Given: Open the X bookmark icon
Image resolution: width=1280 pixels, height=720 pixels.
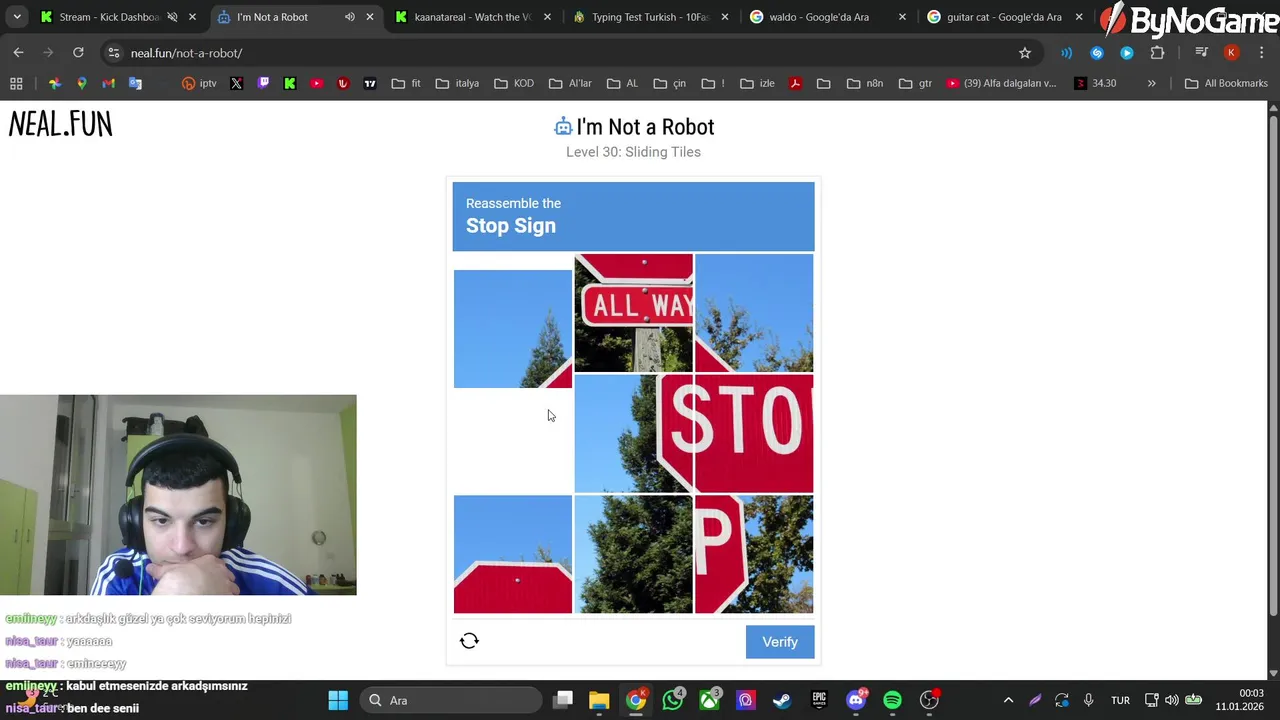Looking at the screenshot, I should pos(236,83).
